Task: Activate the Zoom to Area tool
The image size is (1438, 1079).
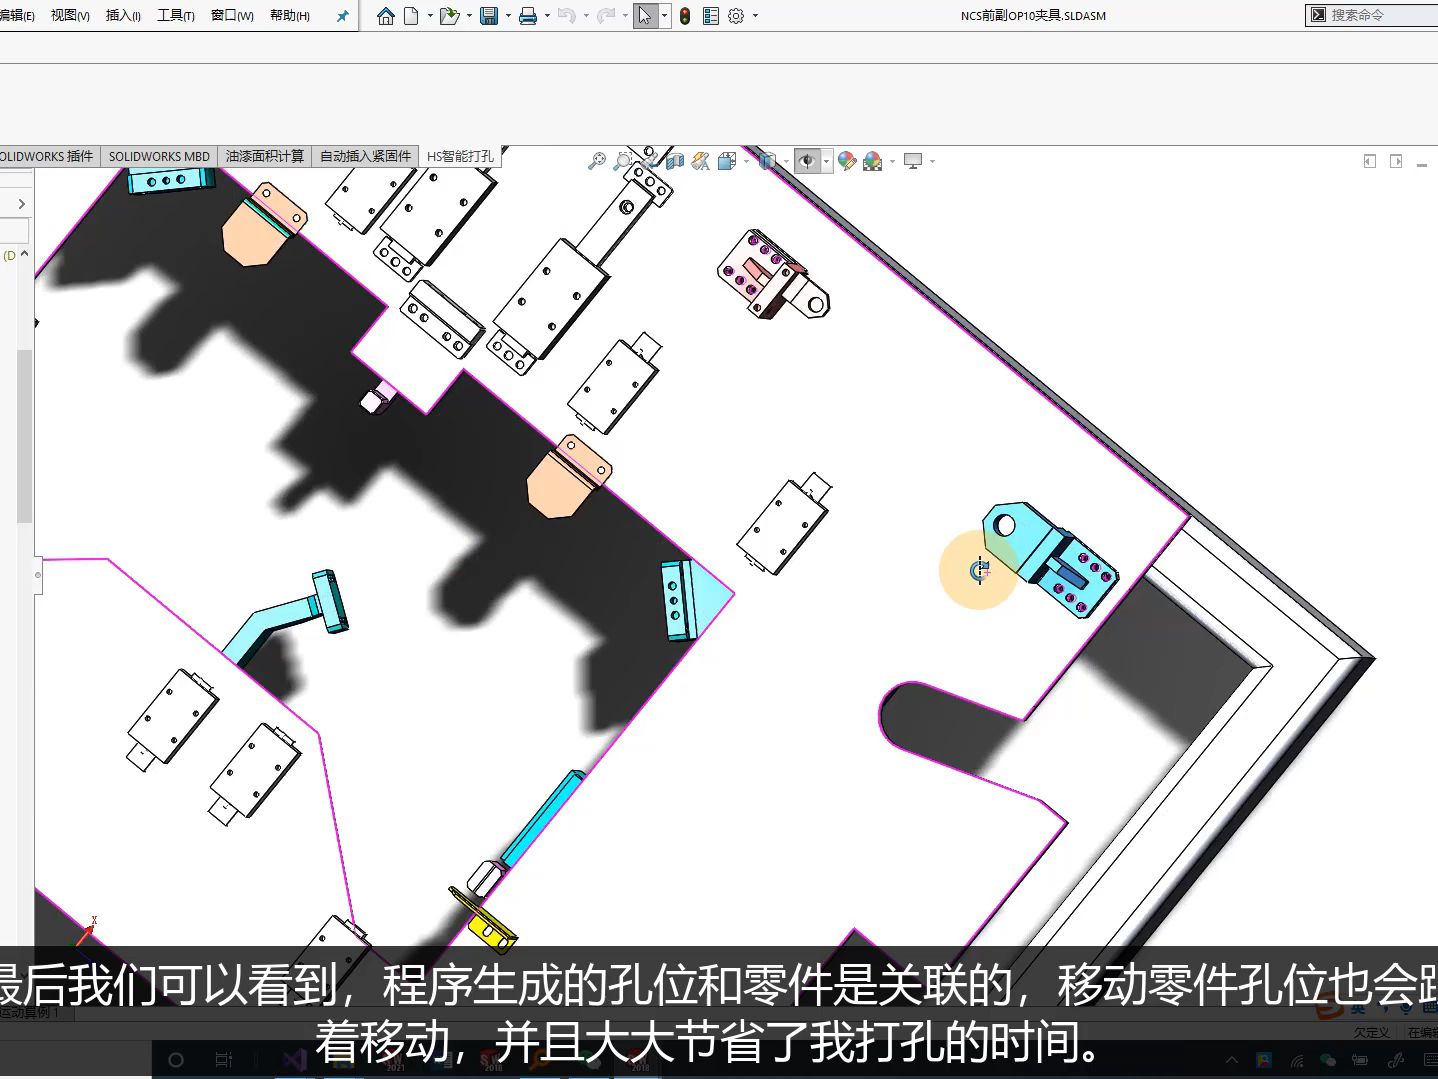Action: [x=623, y=160]
